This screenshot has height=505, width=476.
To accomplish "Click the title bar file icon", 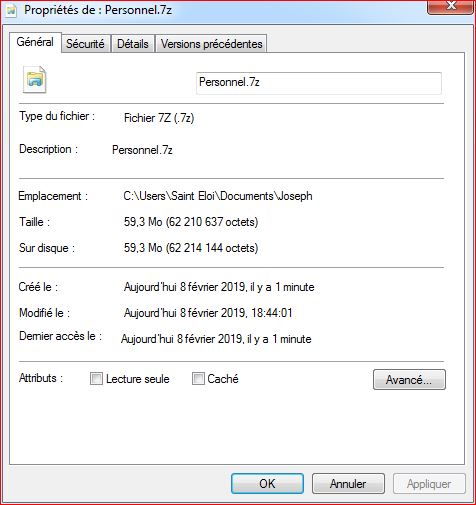I will click(11, 11).
